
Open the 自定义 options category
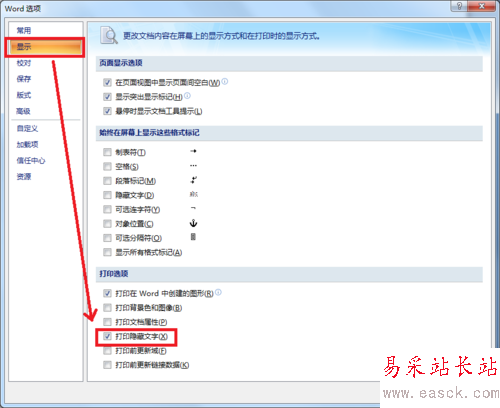coord(27,128)
